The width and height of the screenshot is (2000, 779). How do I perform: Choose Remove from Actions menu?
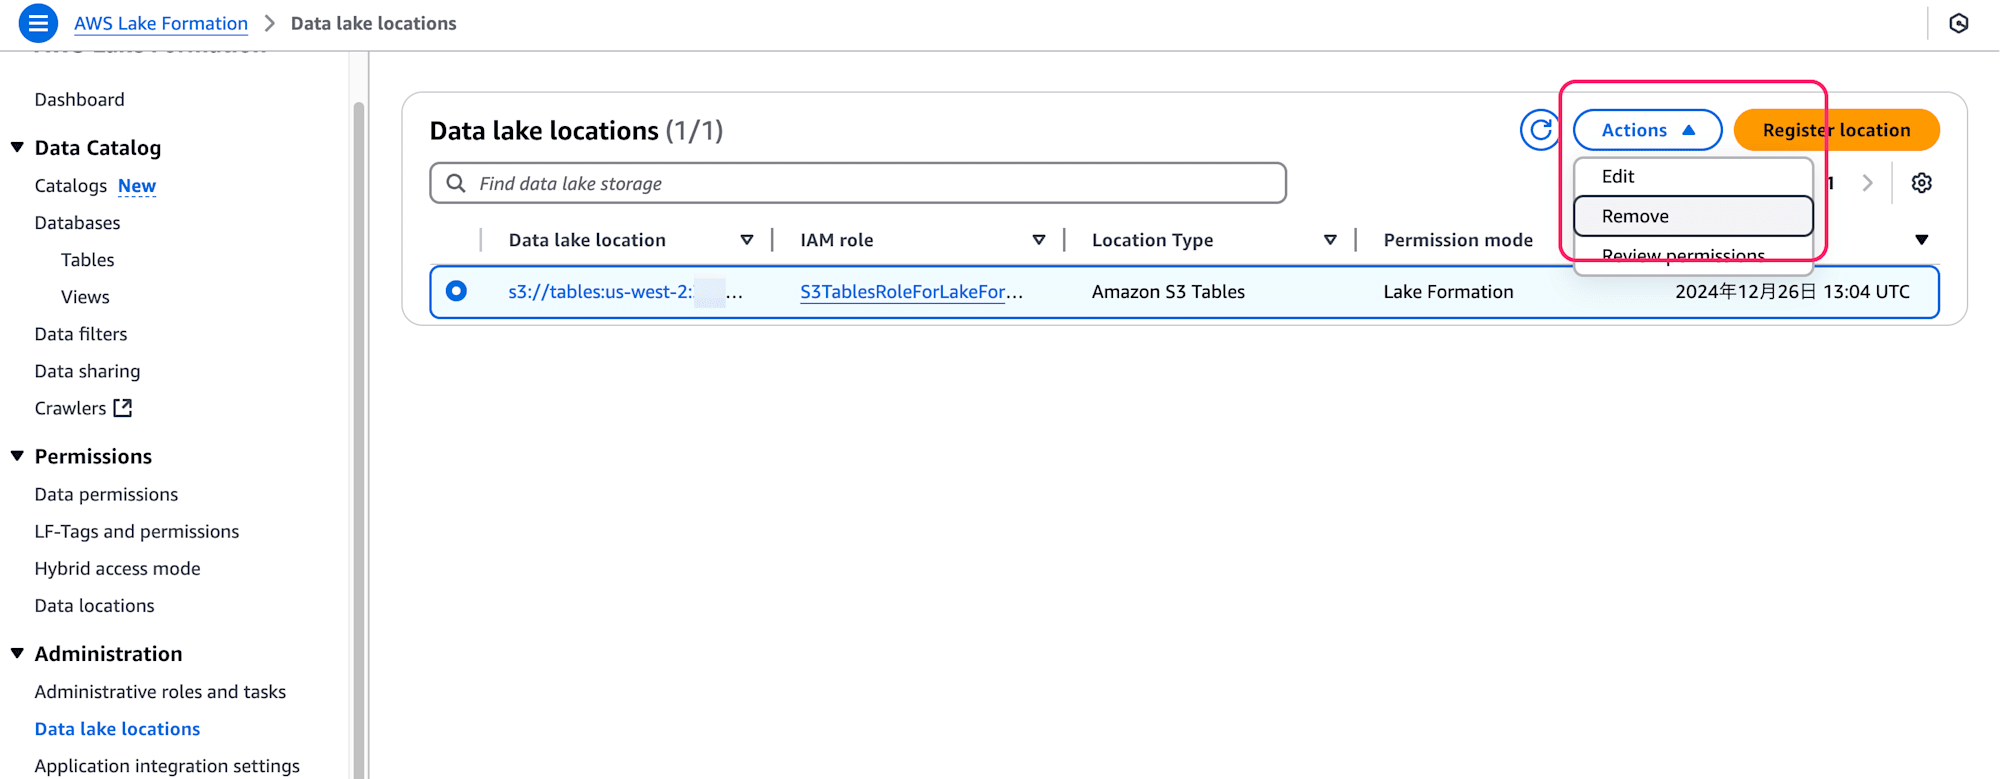1693,216
